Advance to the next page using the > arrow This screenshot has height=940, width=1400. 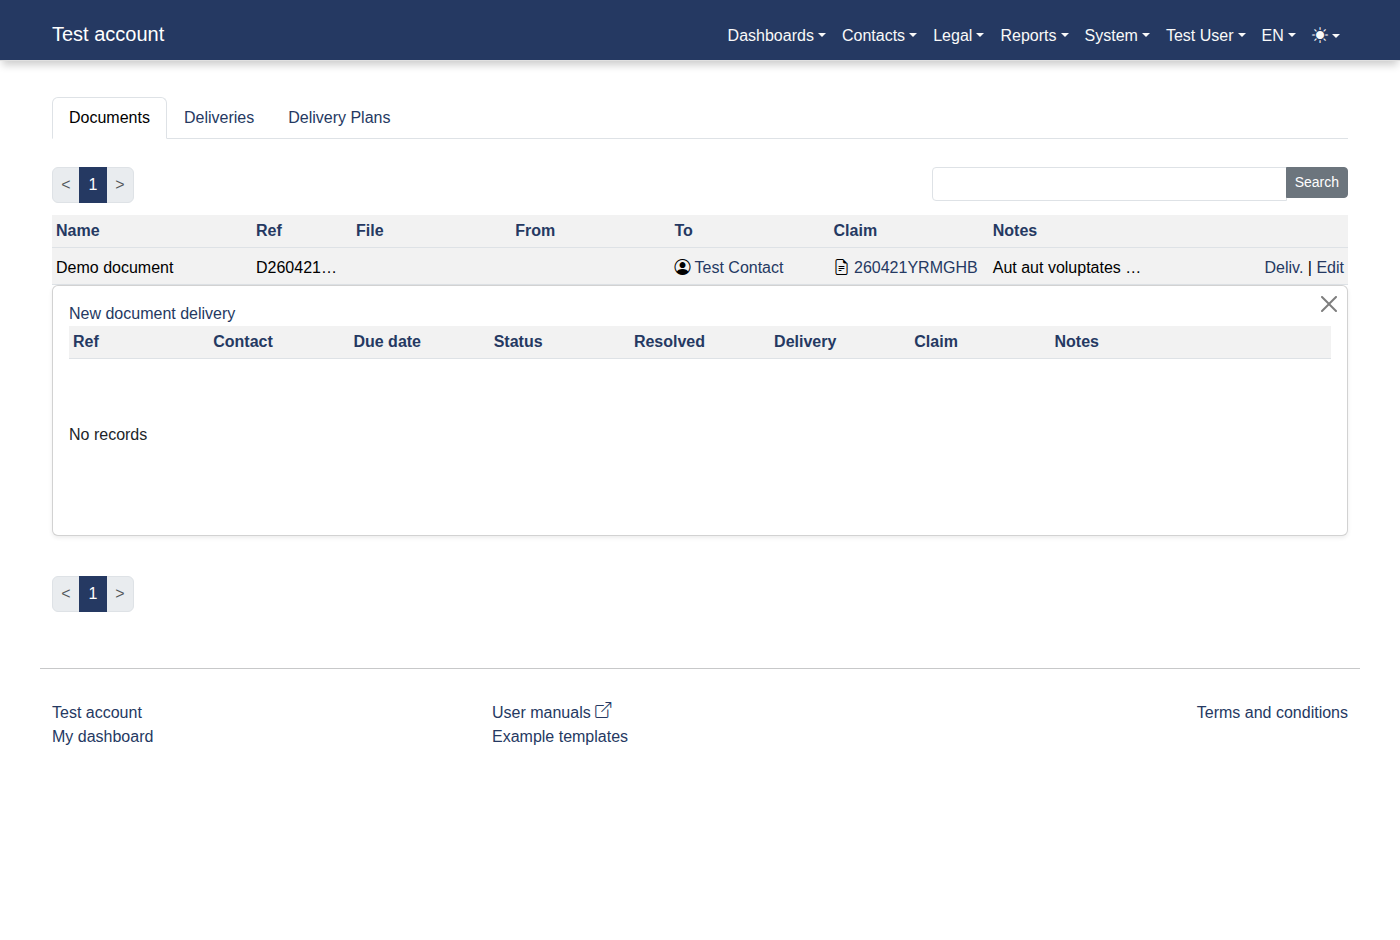pos(120,184)
